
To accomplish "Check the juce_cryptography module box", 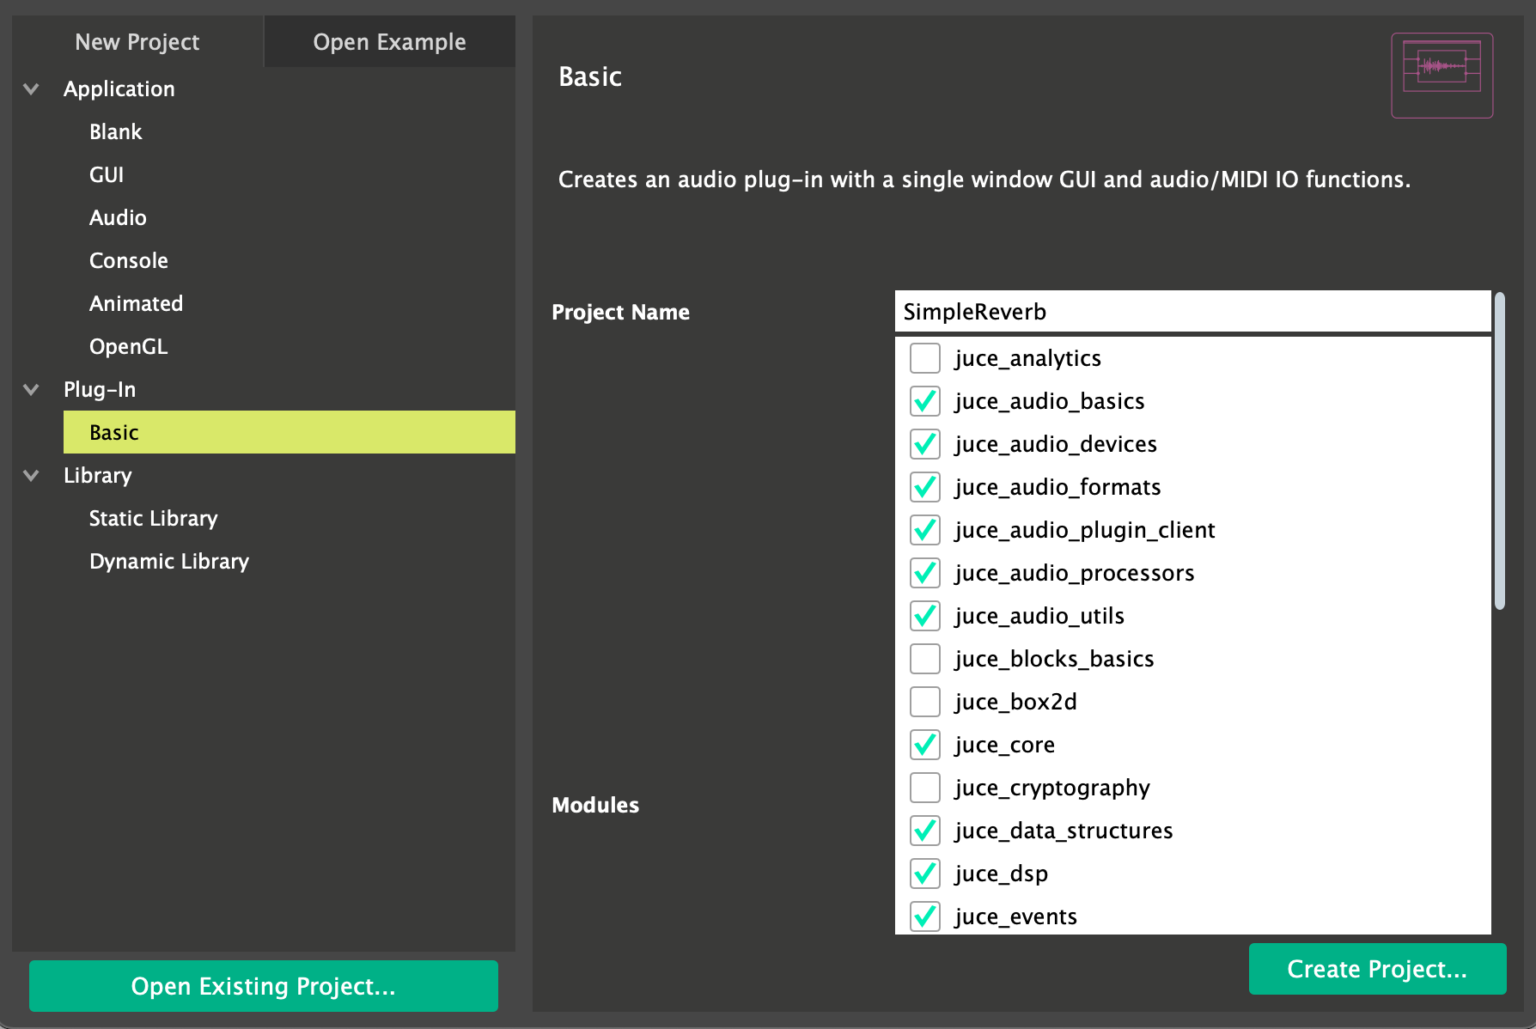I will [925, 788].
